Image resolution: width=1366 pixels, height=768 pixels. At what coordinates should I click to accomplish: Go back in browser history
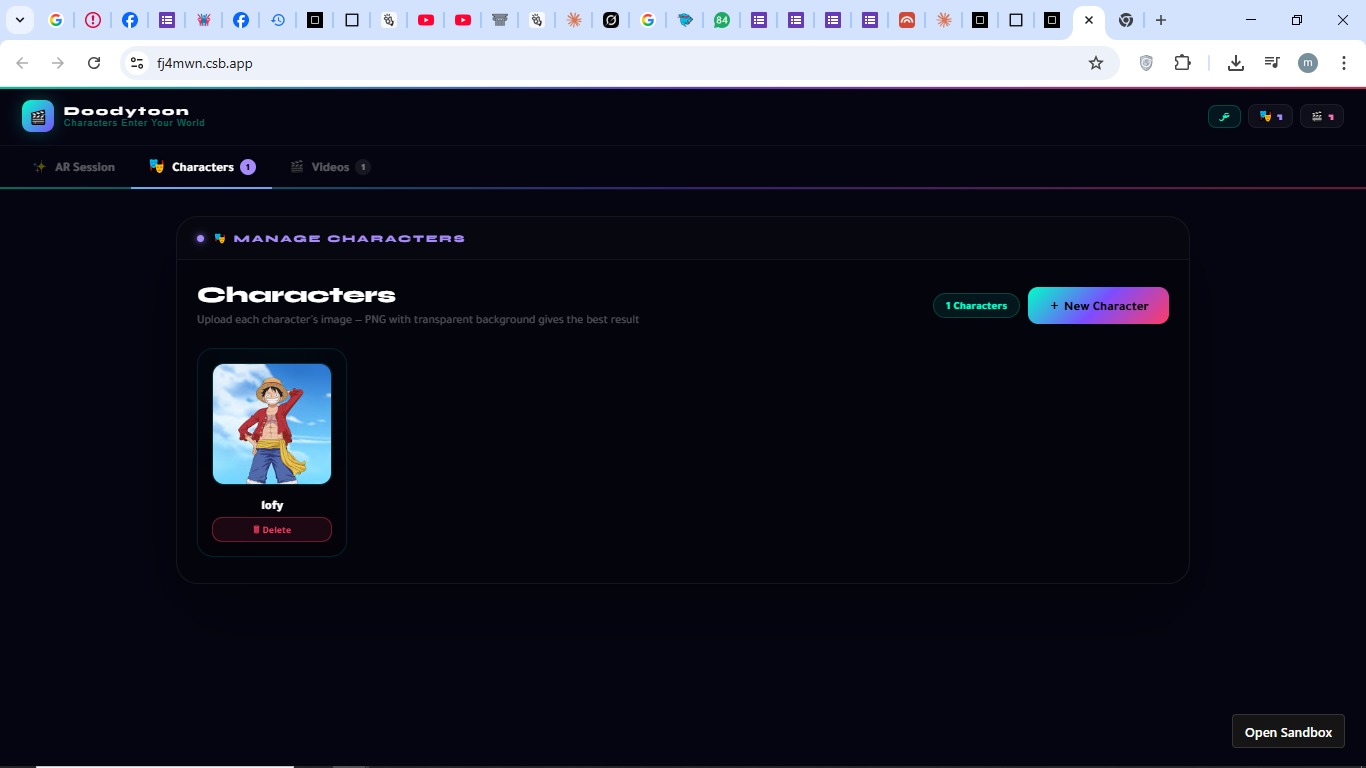pos(22,63)
